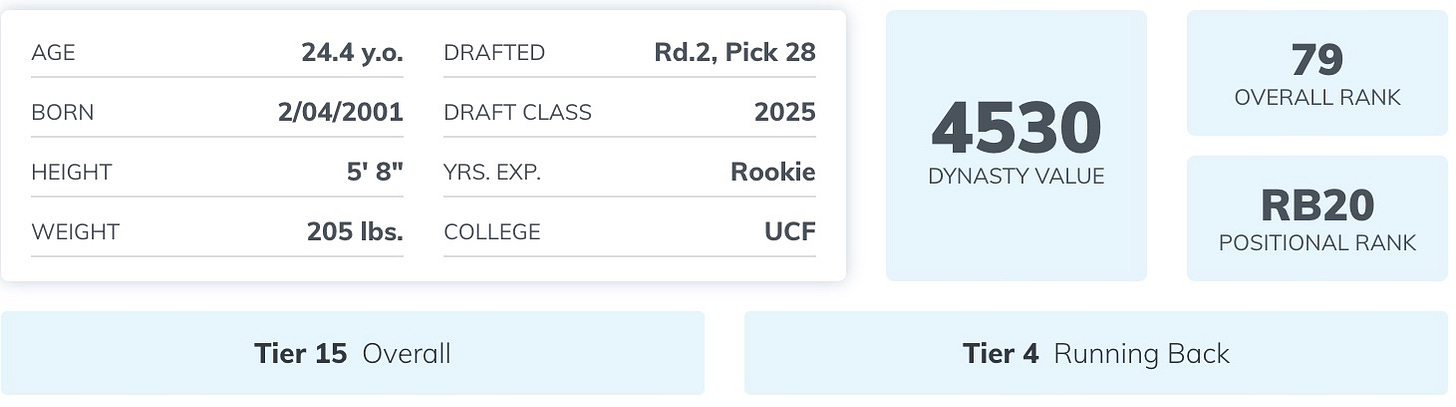
Task: Select the COLLEGE label
Action: 492,232
